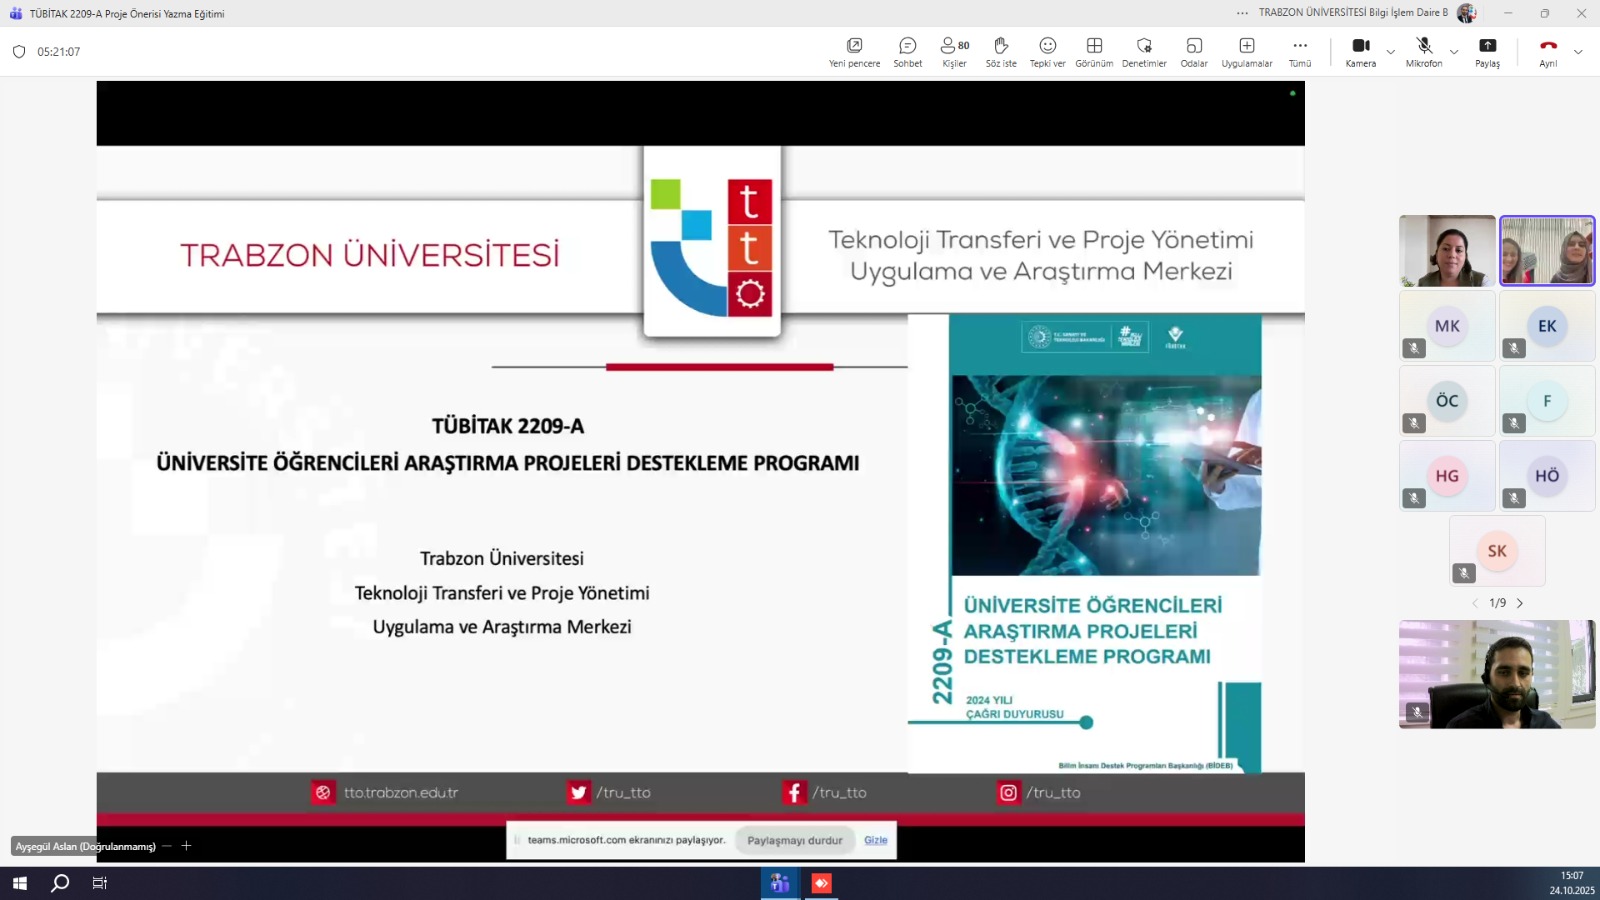Viewport: 1600px width, 900px height.
Task: Expand the Mikrofon options arrow
Action: click(x=1454, y=52)
